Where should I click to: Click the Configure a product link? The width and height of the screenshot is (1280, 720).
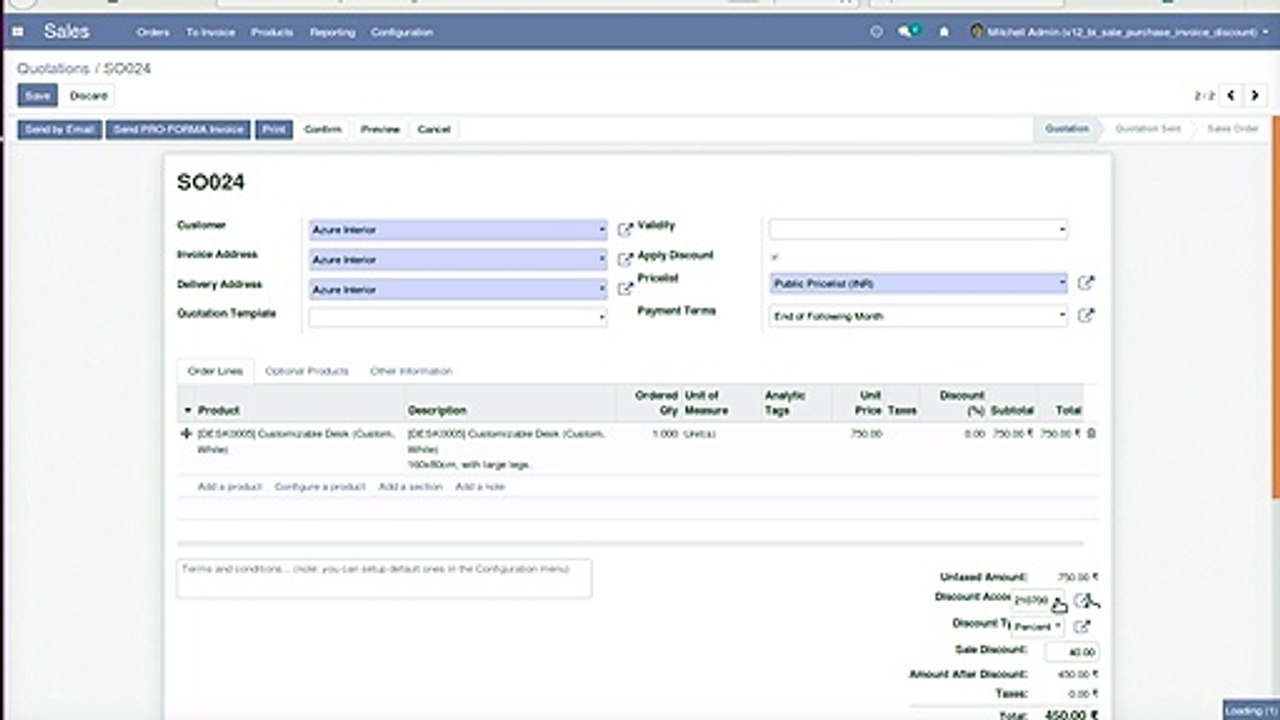pyautogui.click(x=320, y=487)
